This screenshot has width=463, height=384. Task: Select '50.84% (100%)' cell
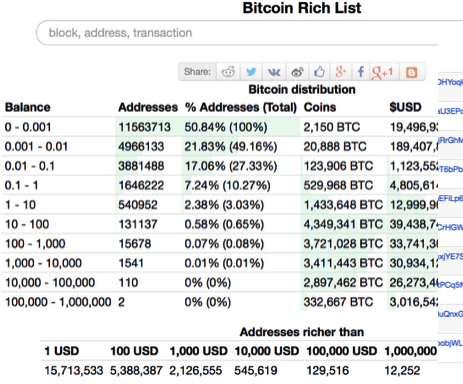[x=226, y=127]
